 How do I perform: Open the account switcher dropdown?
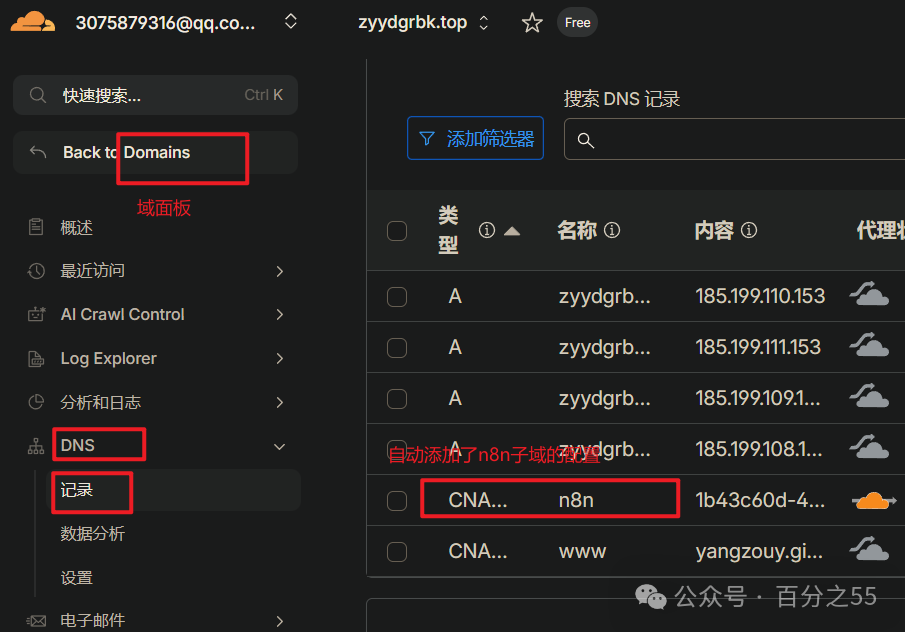click(x=290, y=22)
